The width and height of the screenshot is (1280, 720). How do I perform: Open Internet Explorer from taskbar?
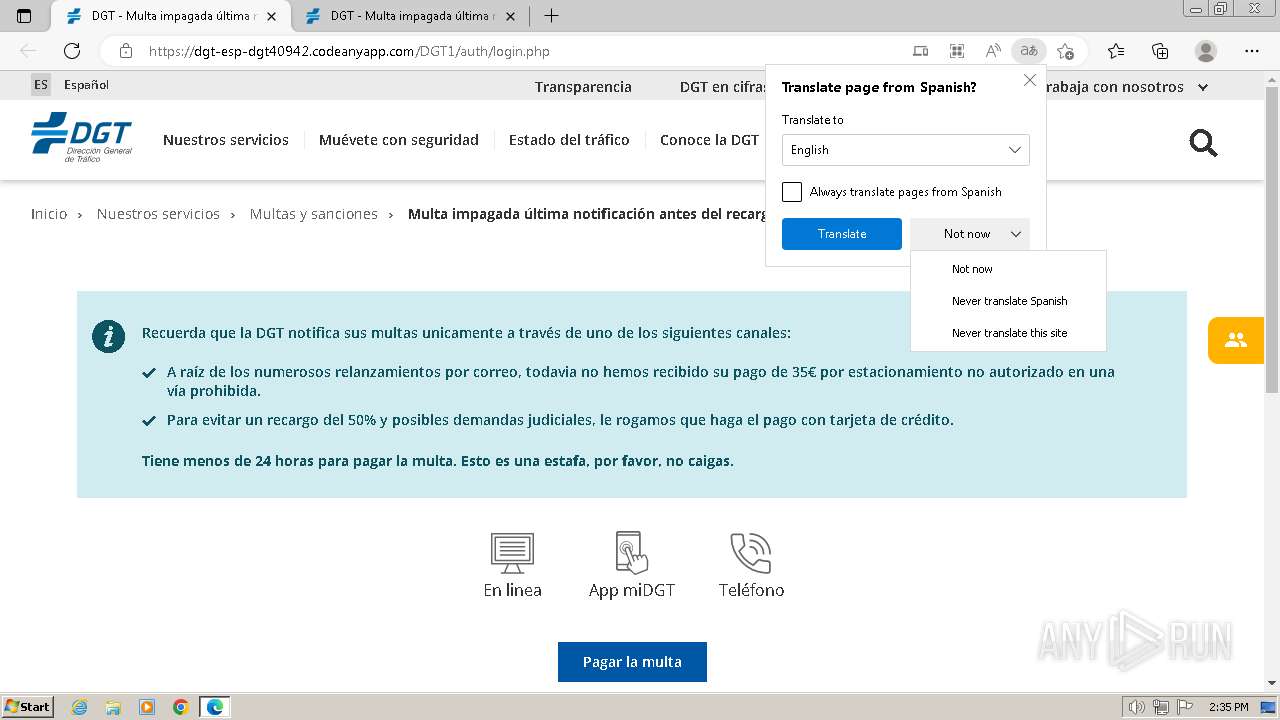[80, 707]
